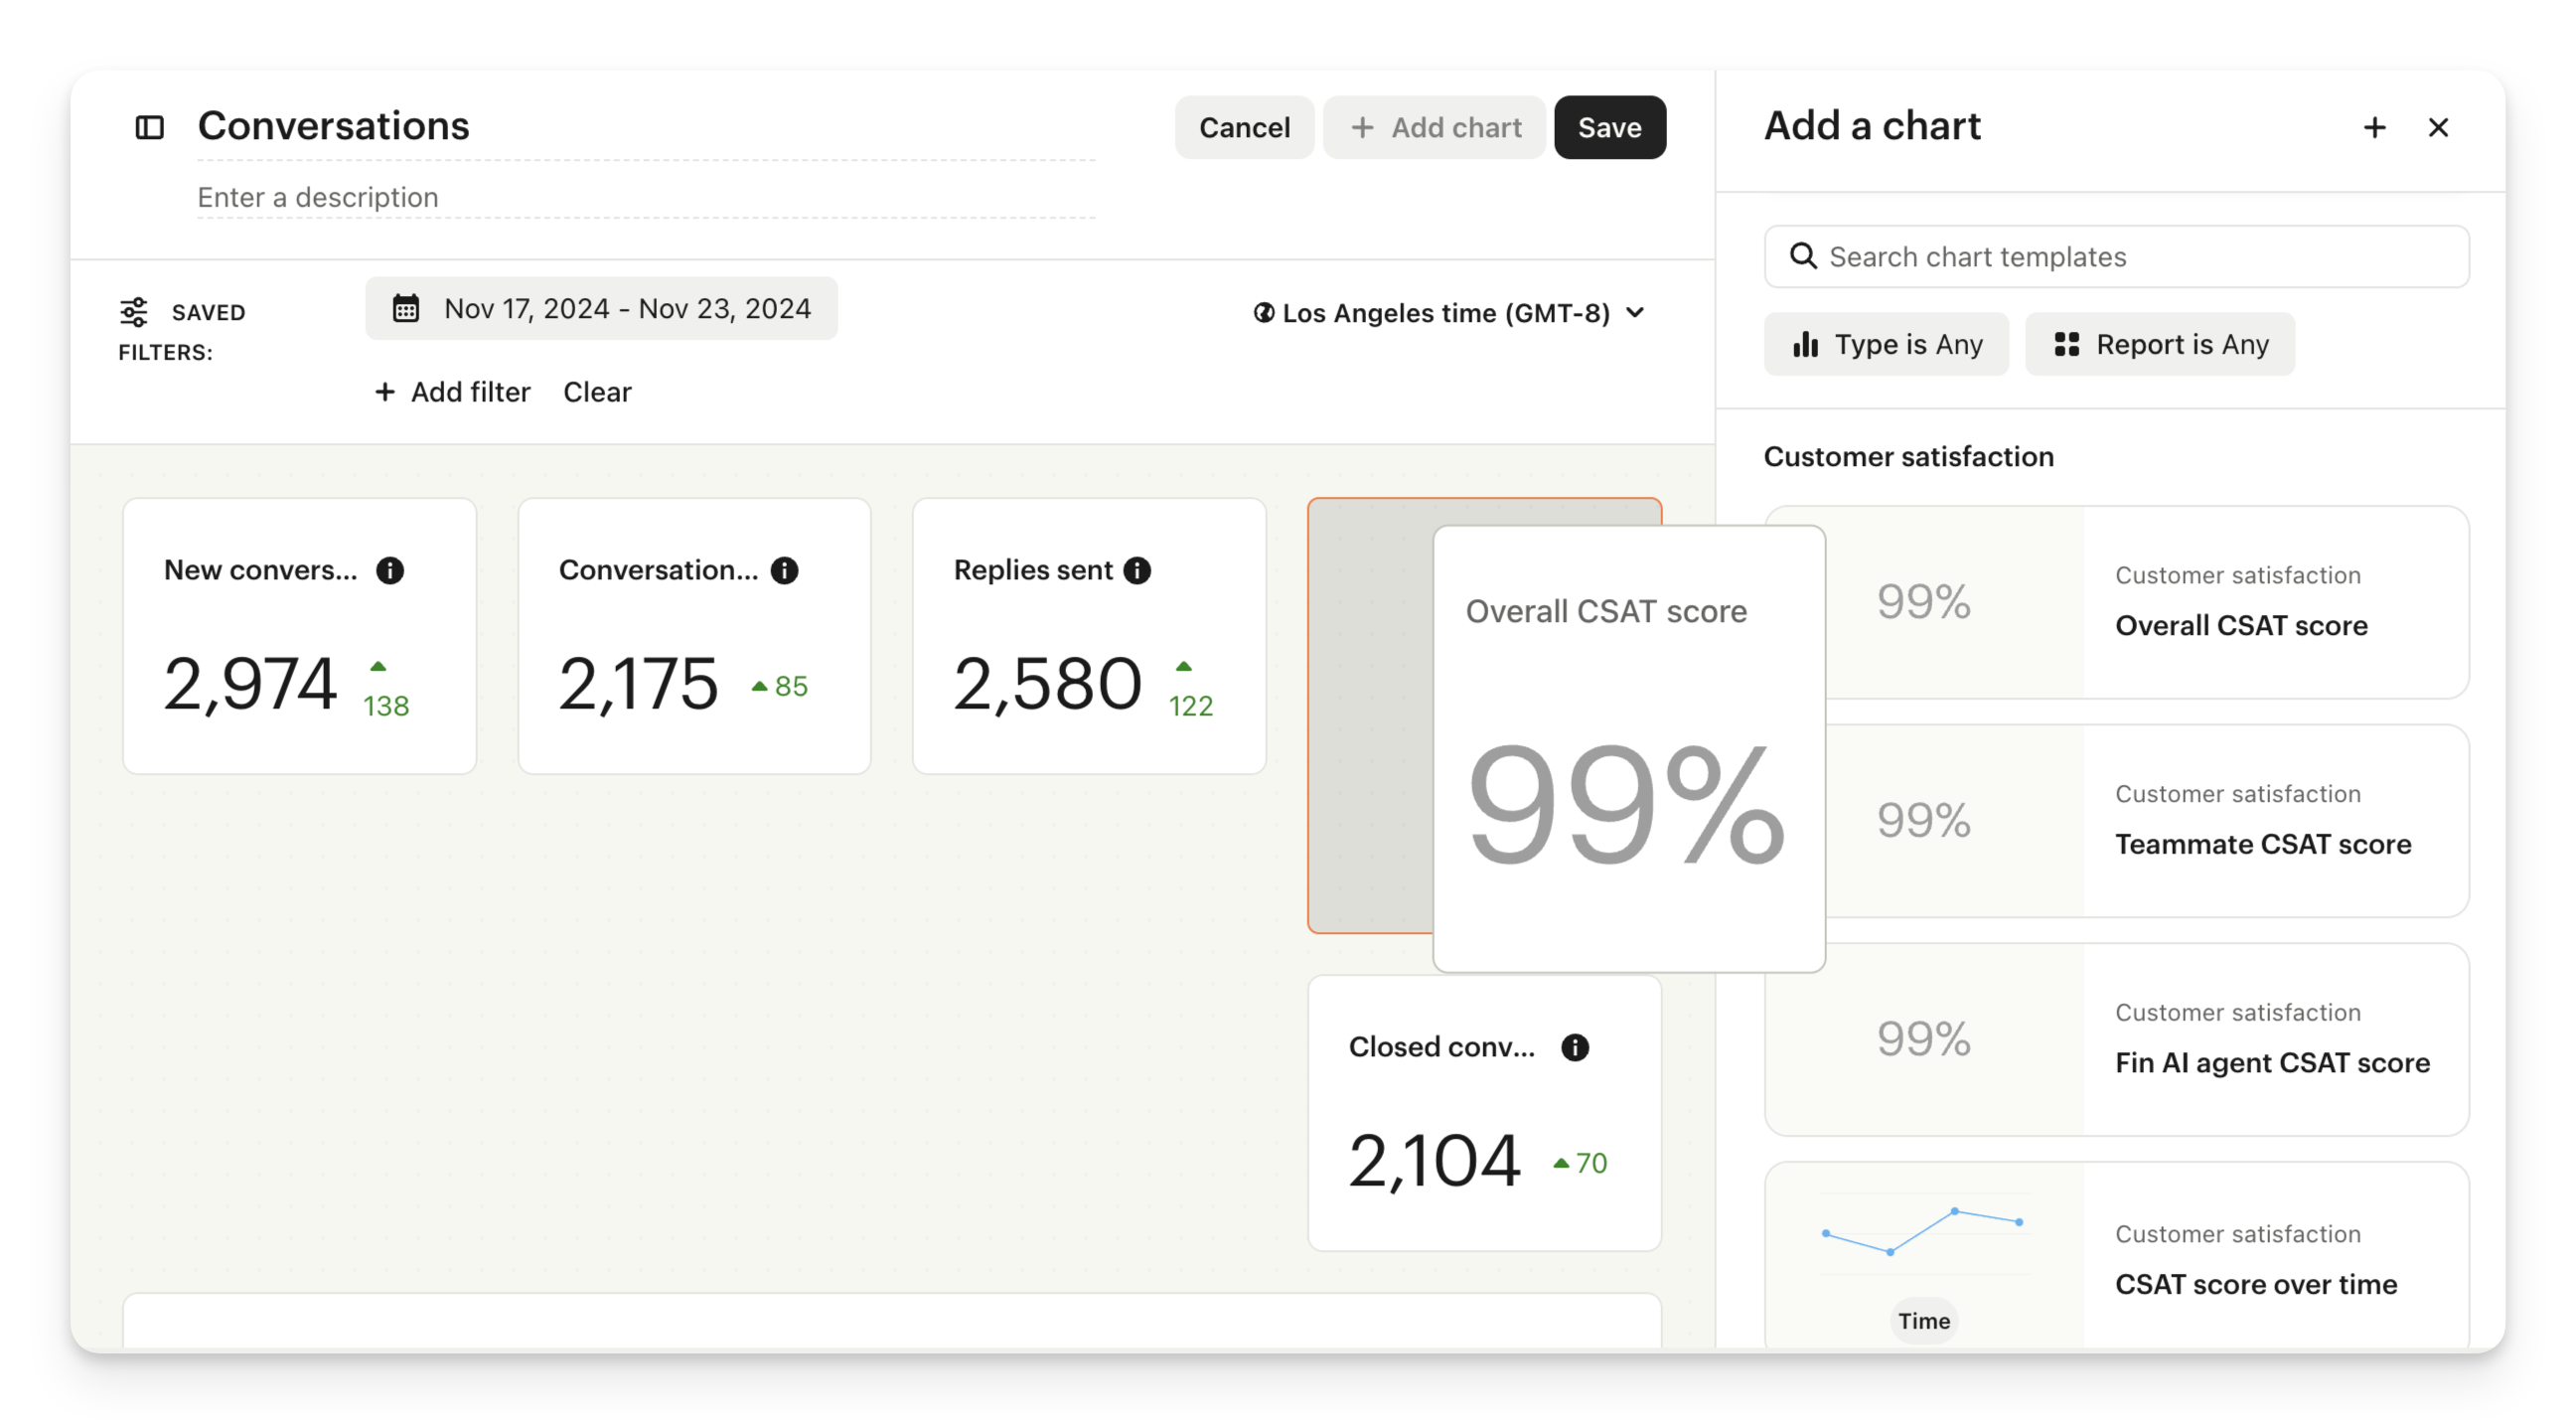Close the Add a chart panel
The image size is (2576, 1424).
click(x=2438, y=127)
